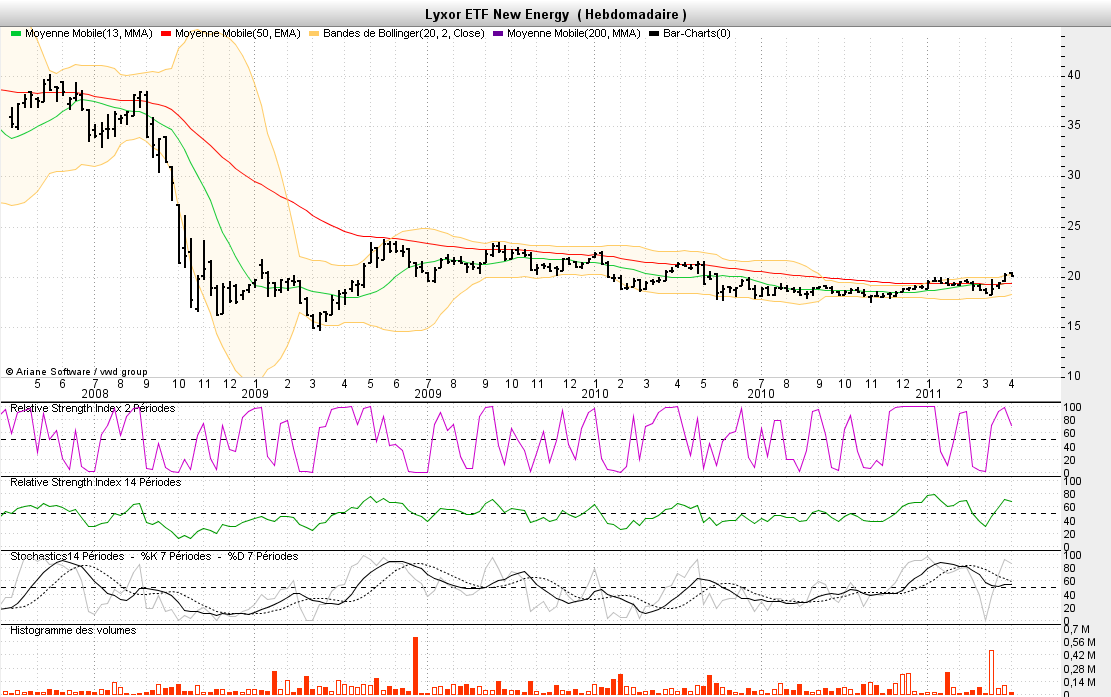Image resolution: width=1111 pixels, height=697 pixels.
Task: Click the "Relative Strength Index 2 Périodes" panel label
Action: [x=93, y=409]
